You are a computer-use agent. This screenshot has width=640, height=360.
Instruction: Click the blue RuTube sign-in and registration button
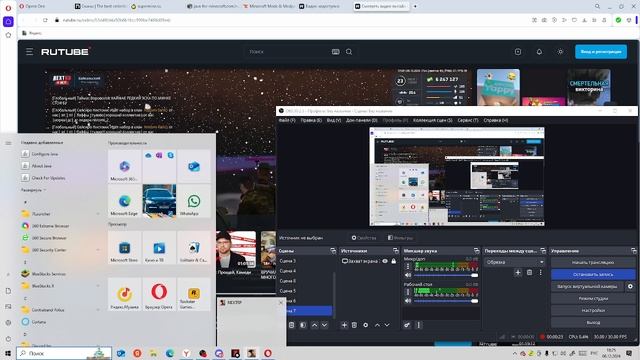(601, 52)
